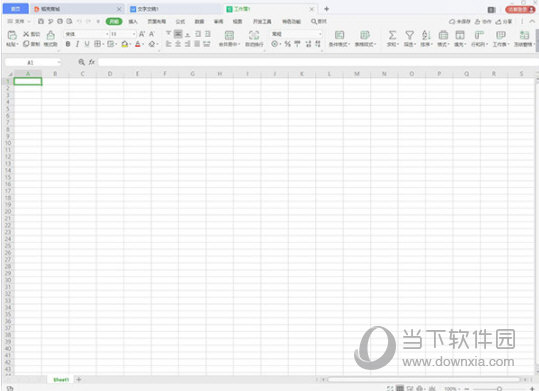Click the Copy icon below Cut
Viewport: 539px width, 391px height.
[26, 44]
